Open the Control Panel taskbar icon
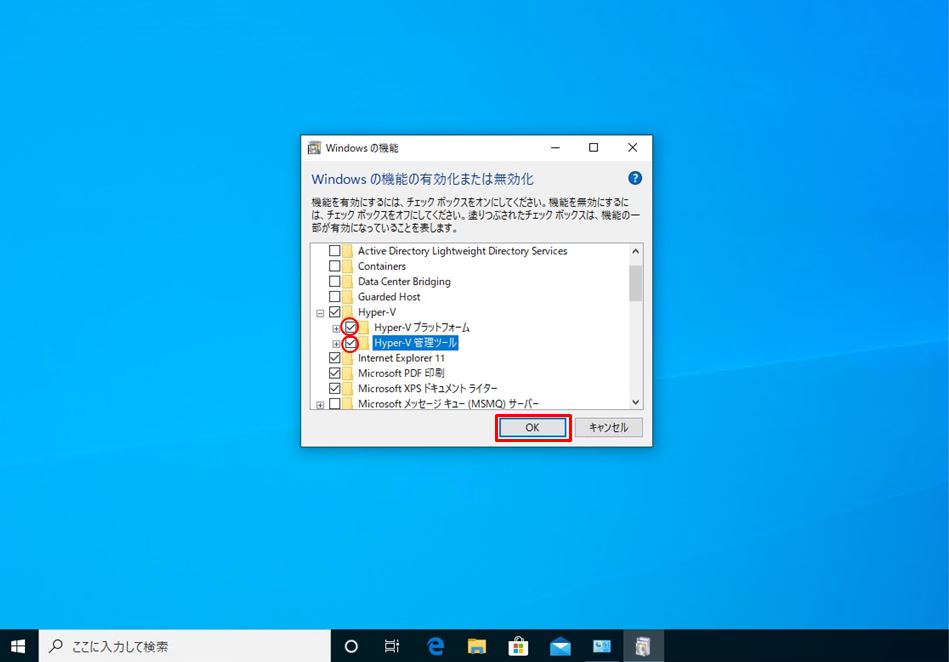 coord(602,646)
